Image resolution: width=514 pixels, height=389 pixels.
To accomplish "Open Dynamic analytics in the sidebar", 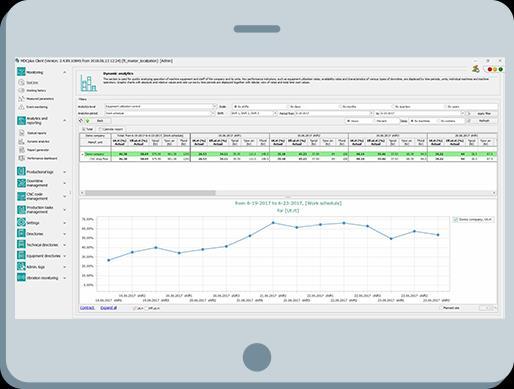I will [x=38, y=142].
